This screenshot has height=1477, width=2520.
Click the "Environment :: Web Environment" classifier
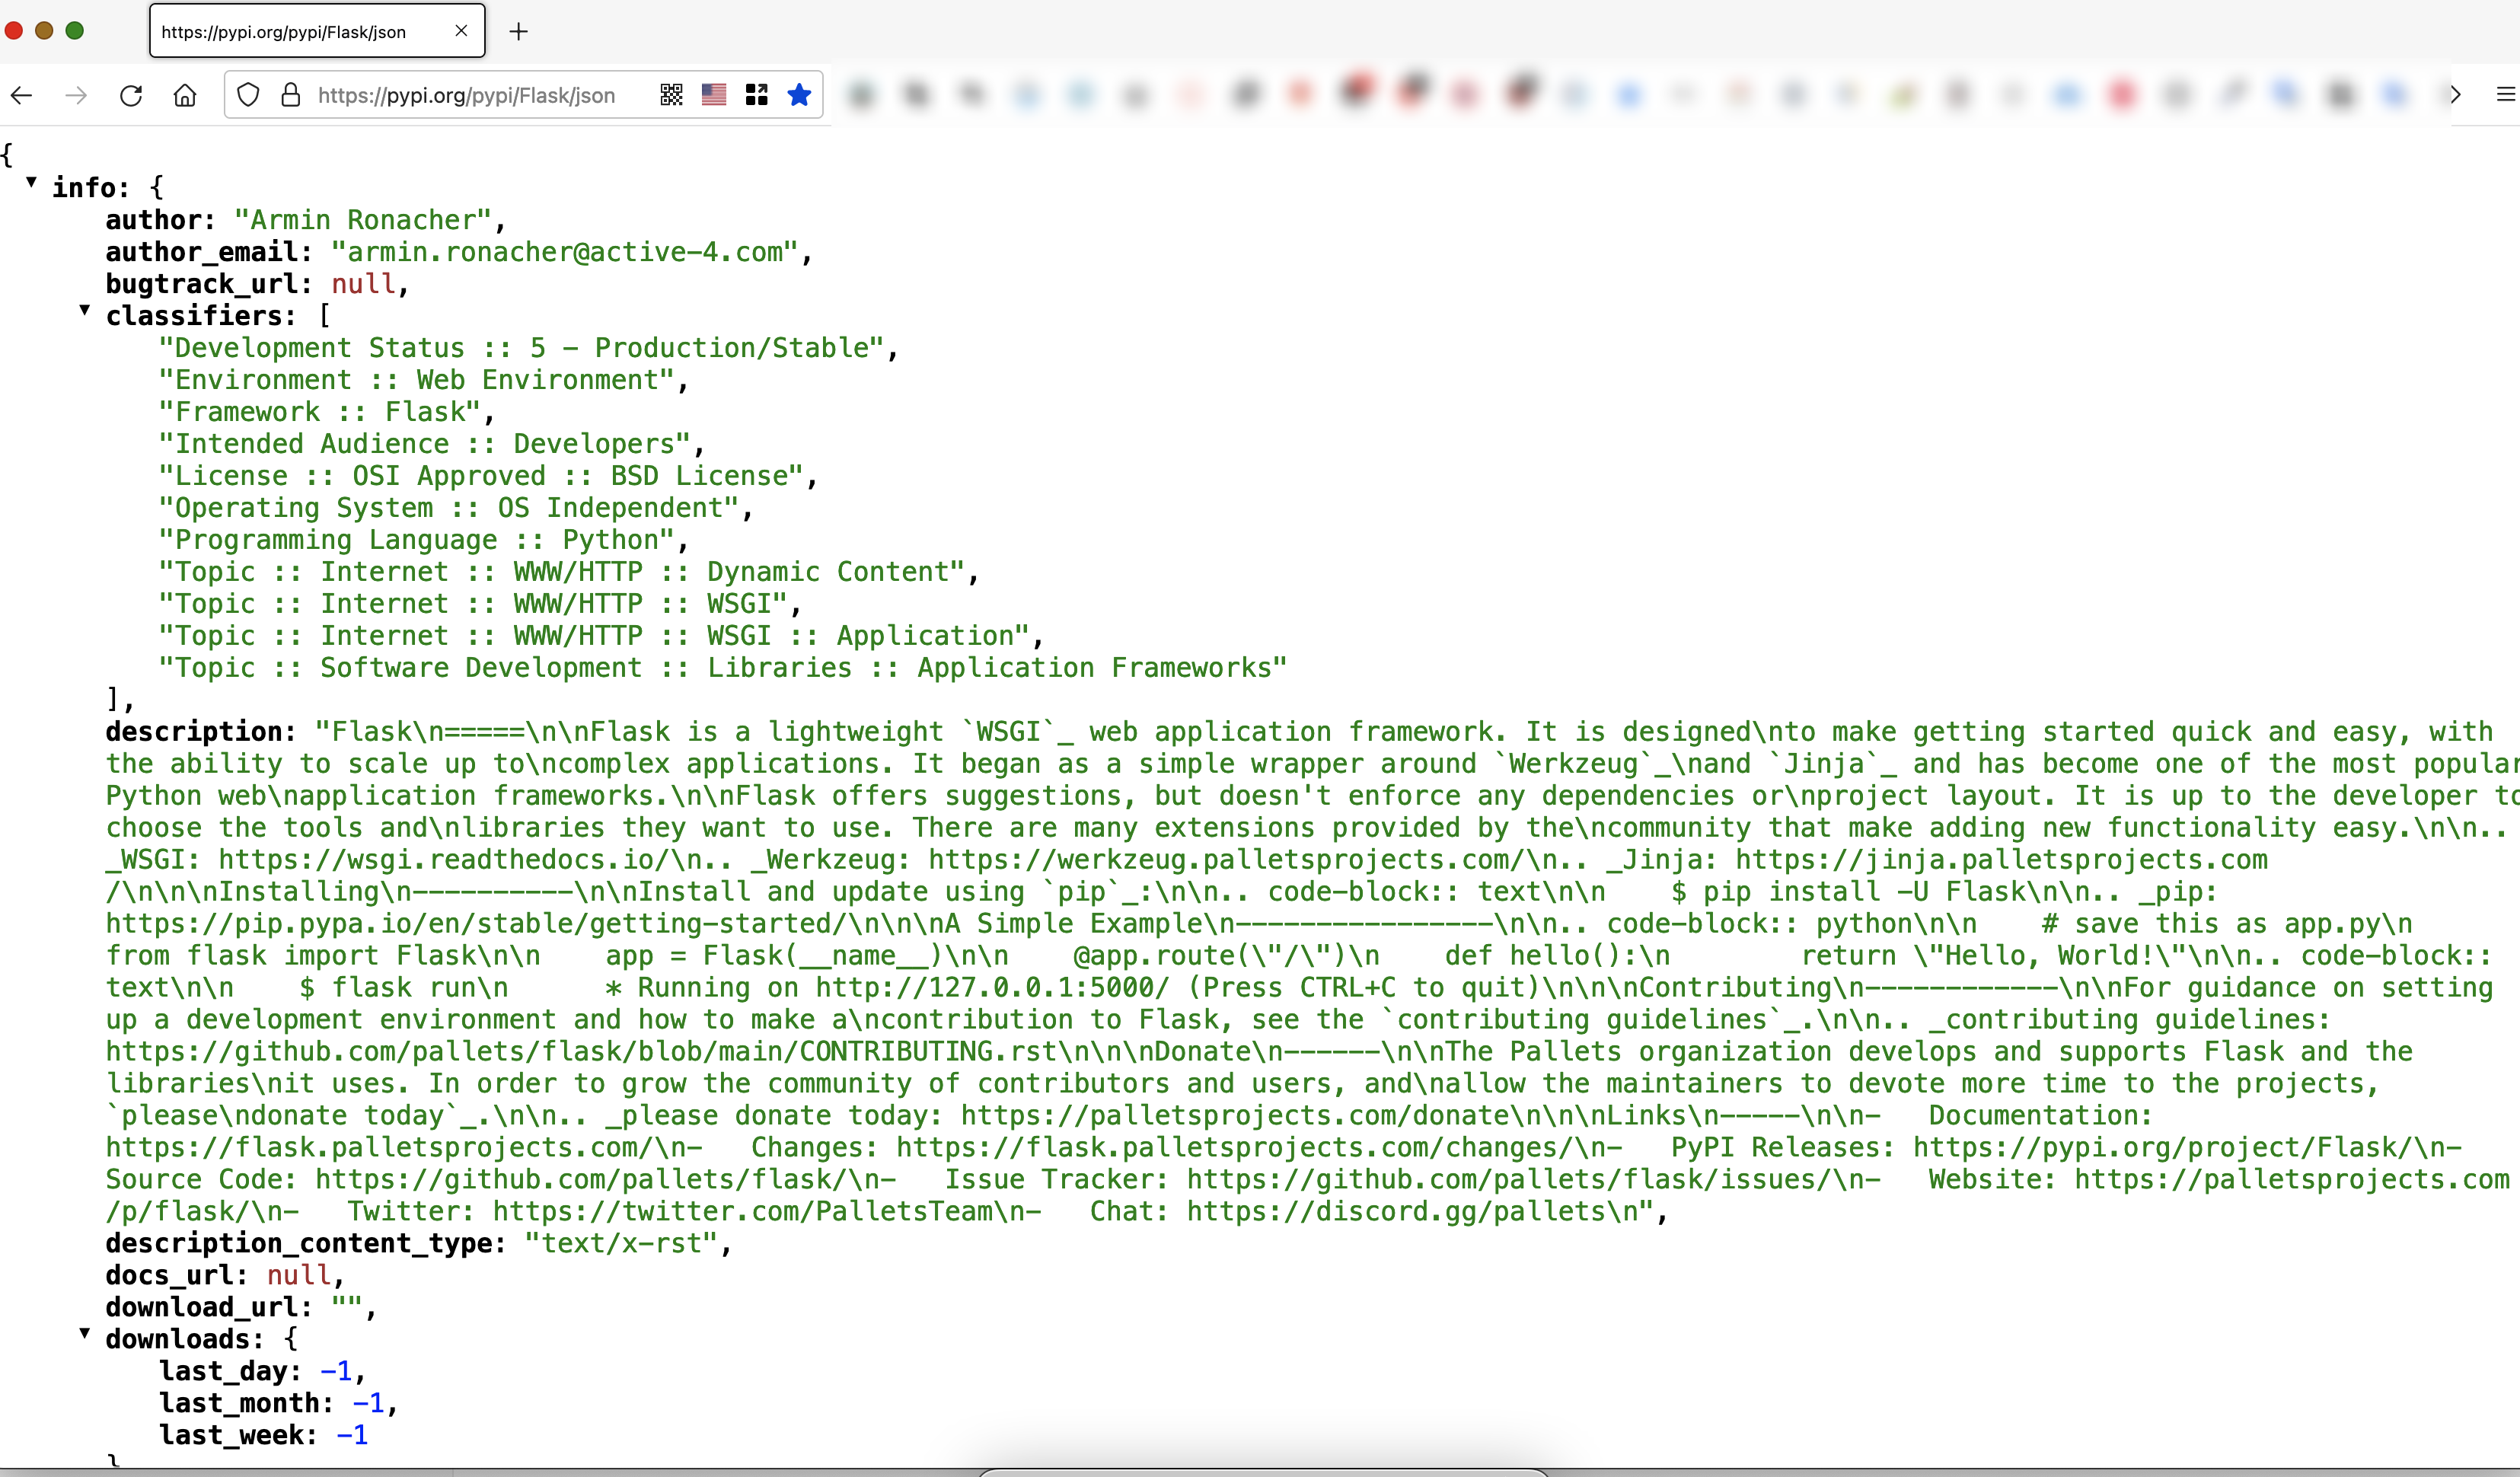417,380
